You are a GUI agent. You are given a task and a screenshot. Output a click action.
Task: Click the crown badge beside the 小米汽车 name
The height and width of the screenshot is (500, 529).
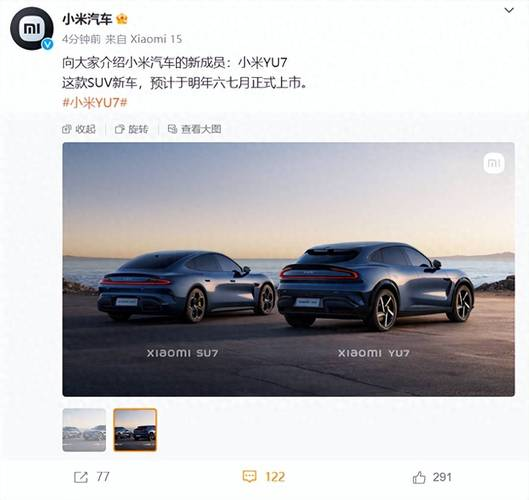pyautogui.click(x=121, y=19)
